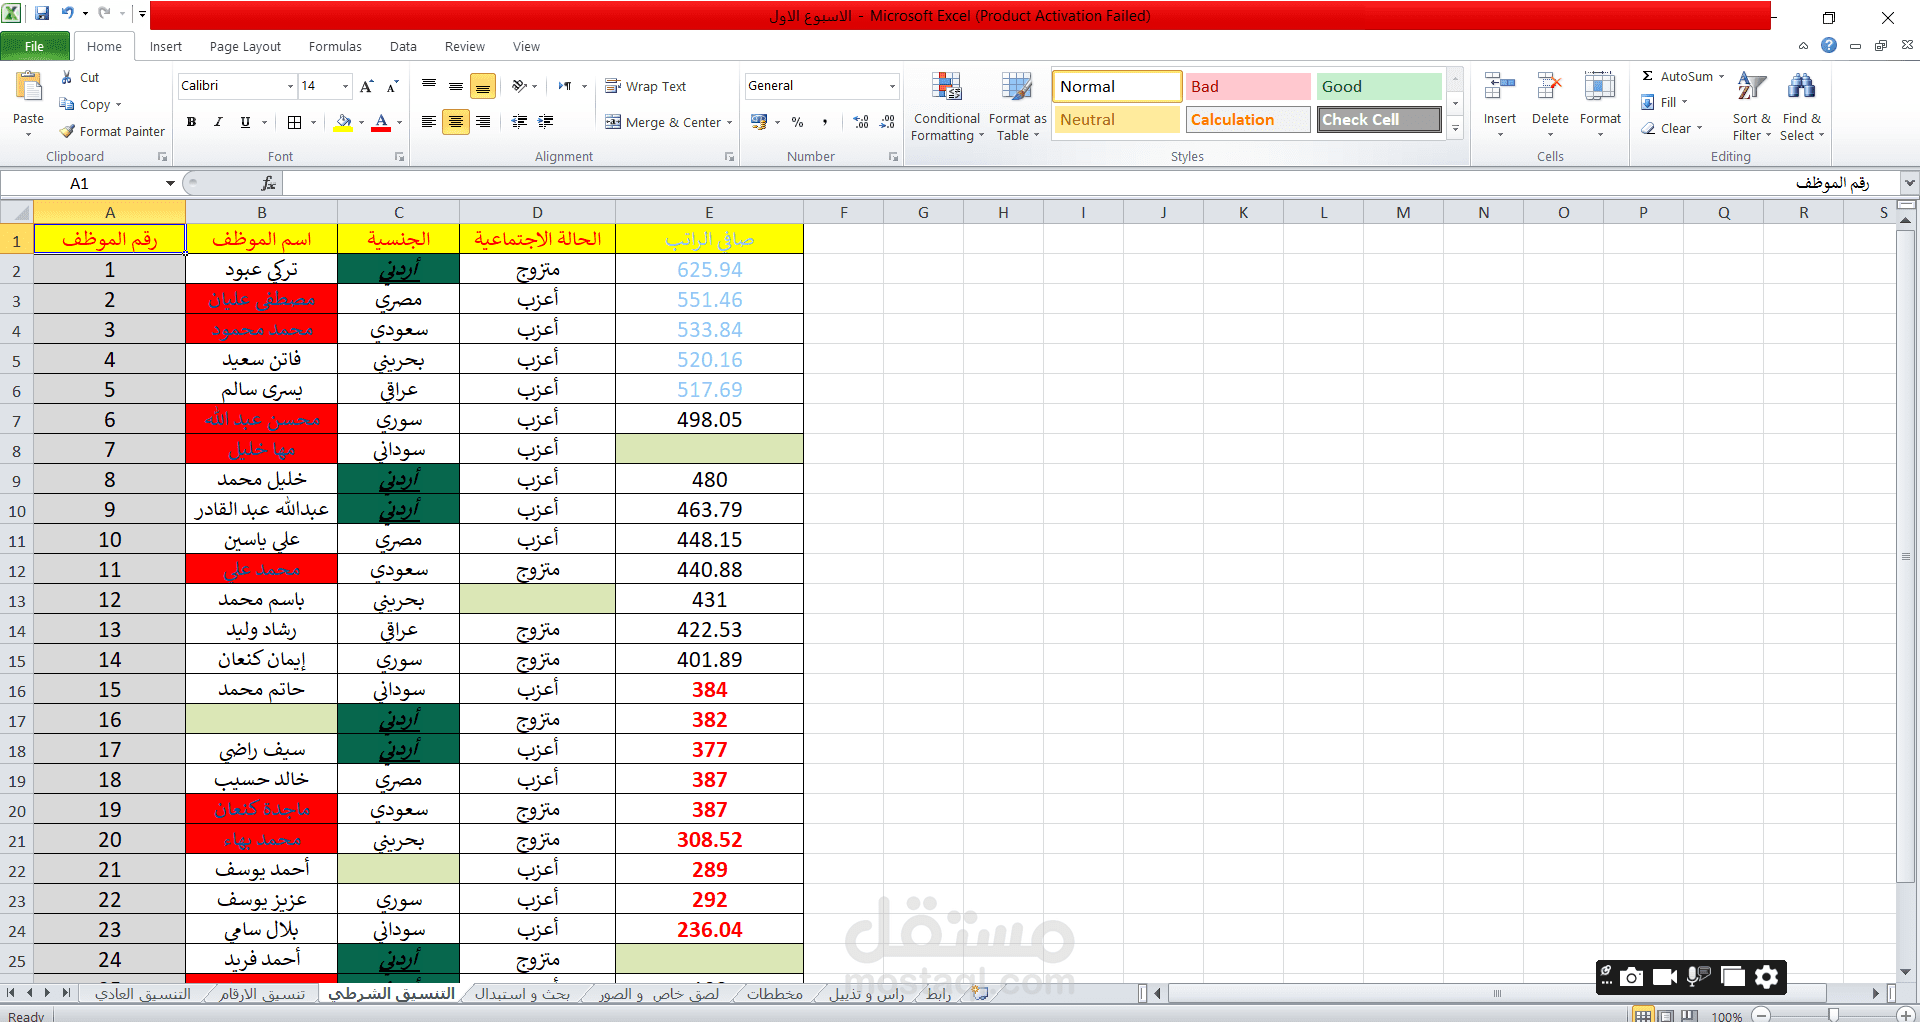Click the Paste clipboard icon
Viewport: 1920px width, 1022px height.
28,88
